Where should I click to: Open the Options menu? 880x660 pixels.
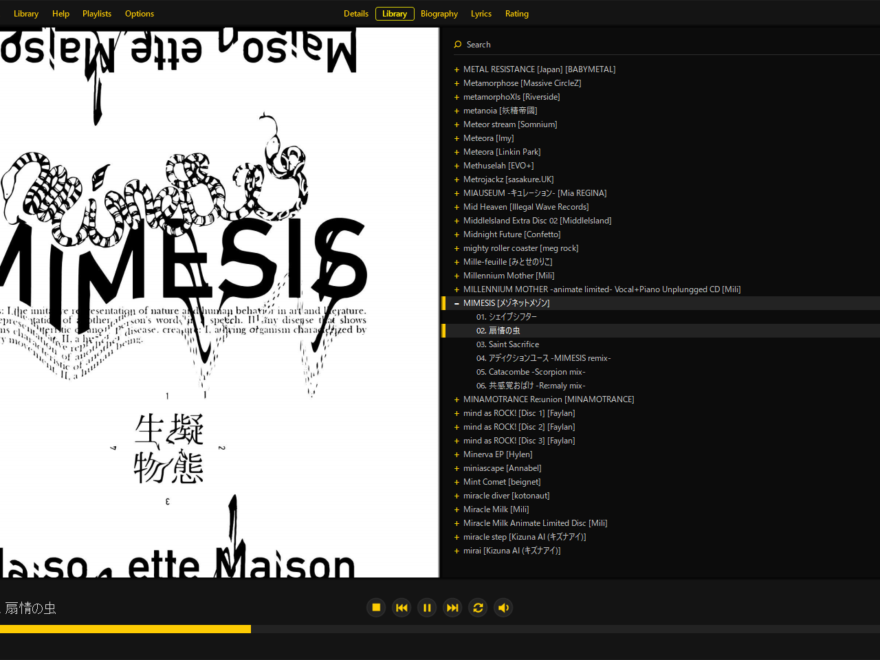point(139,13)
